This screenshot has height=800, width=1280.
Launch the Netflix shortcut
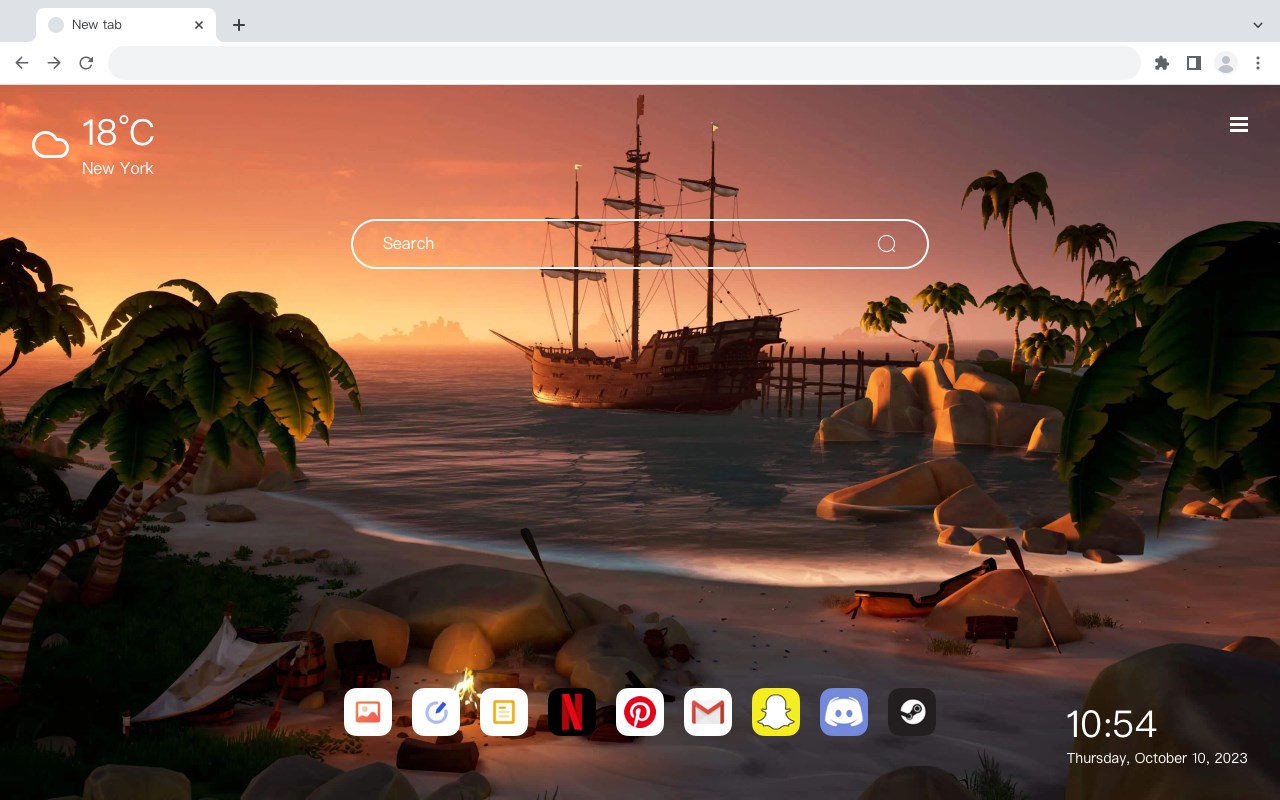572,712
